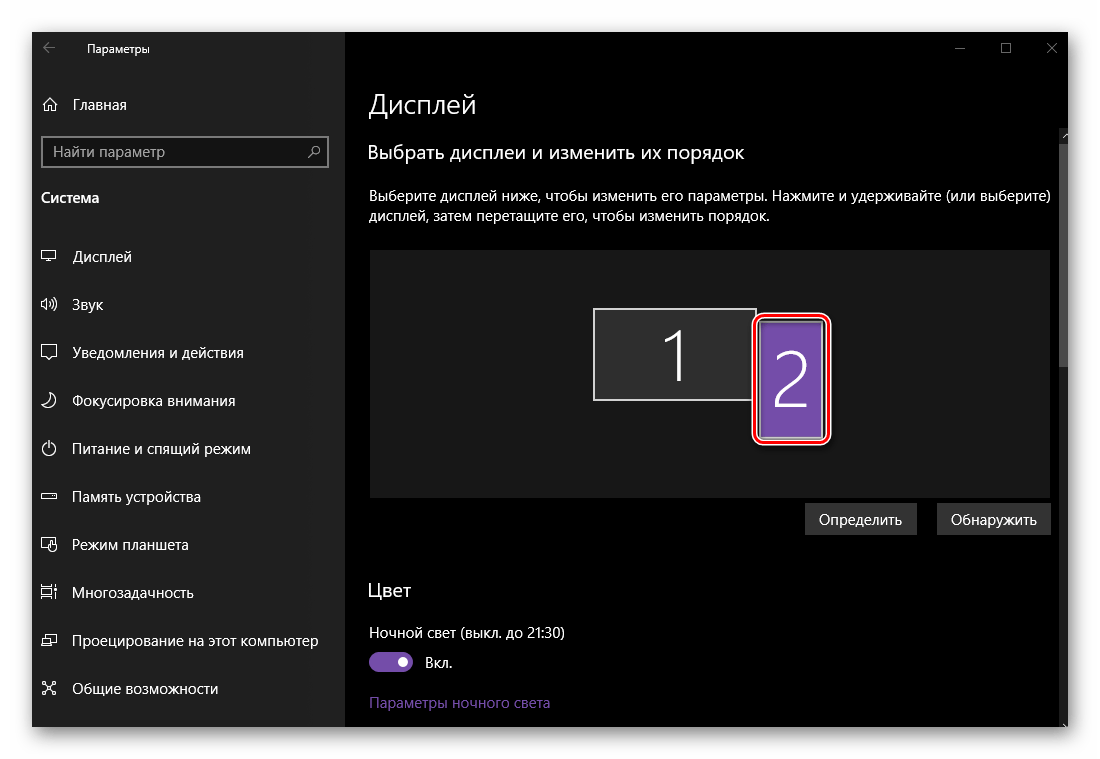Click the Tablet mode icon
1100x759 pixels.
click(48, 544)
